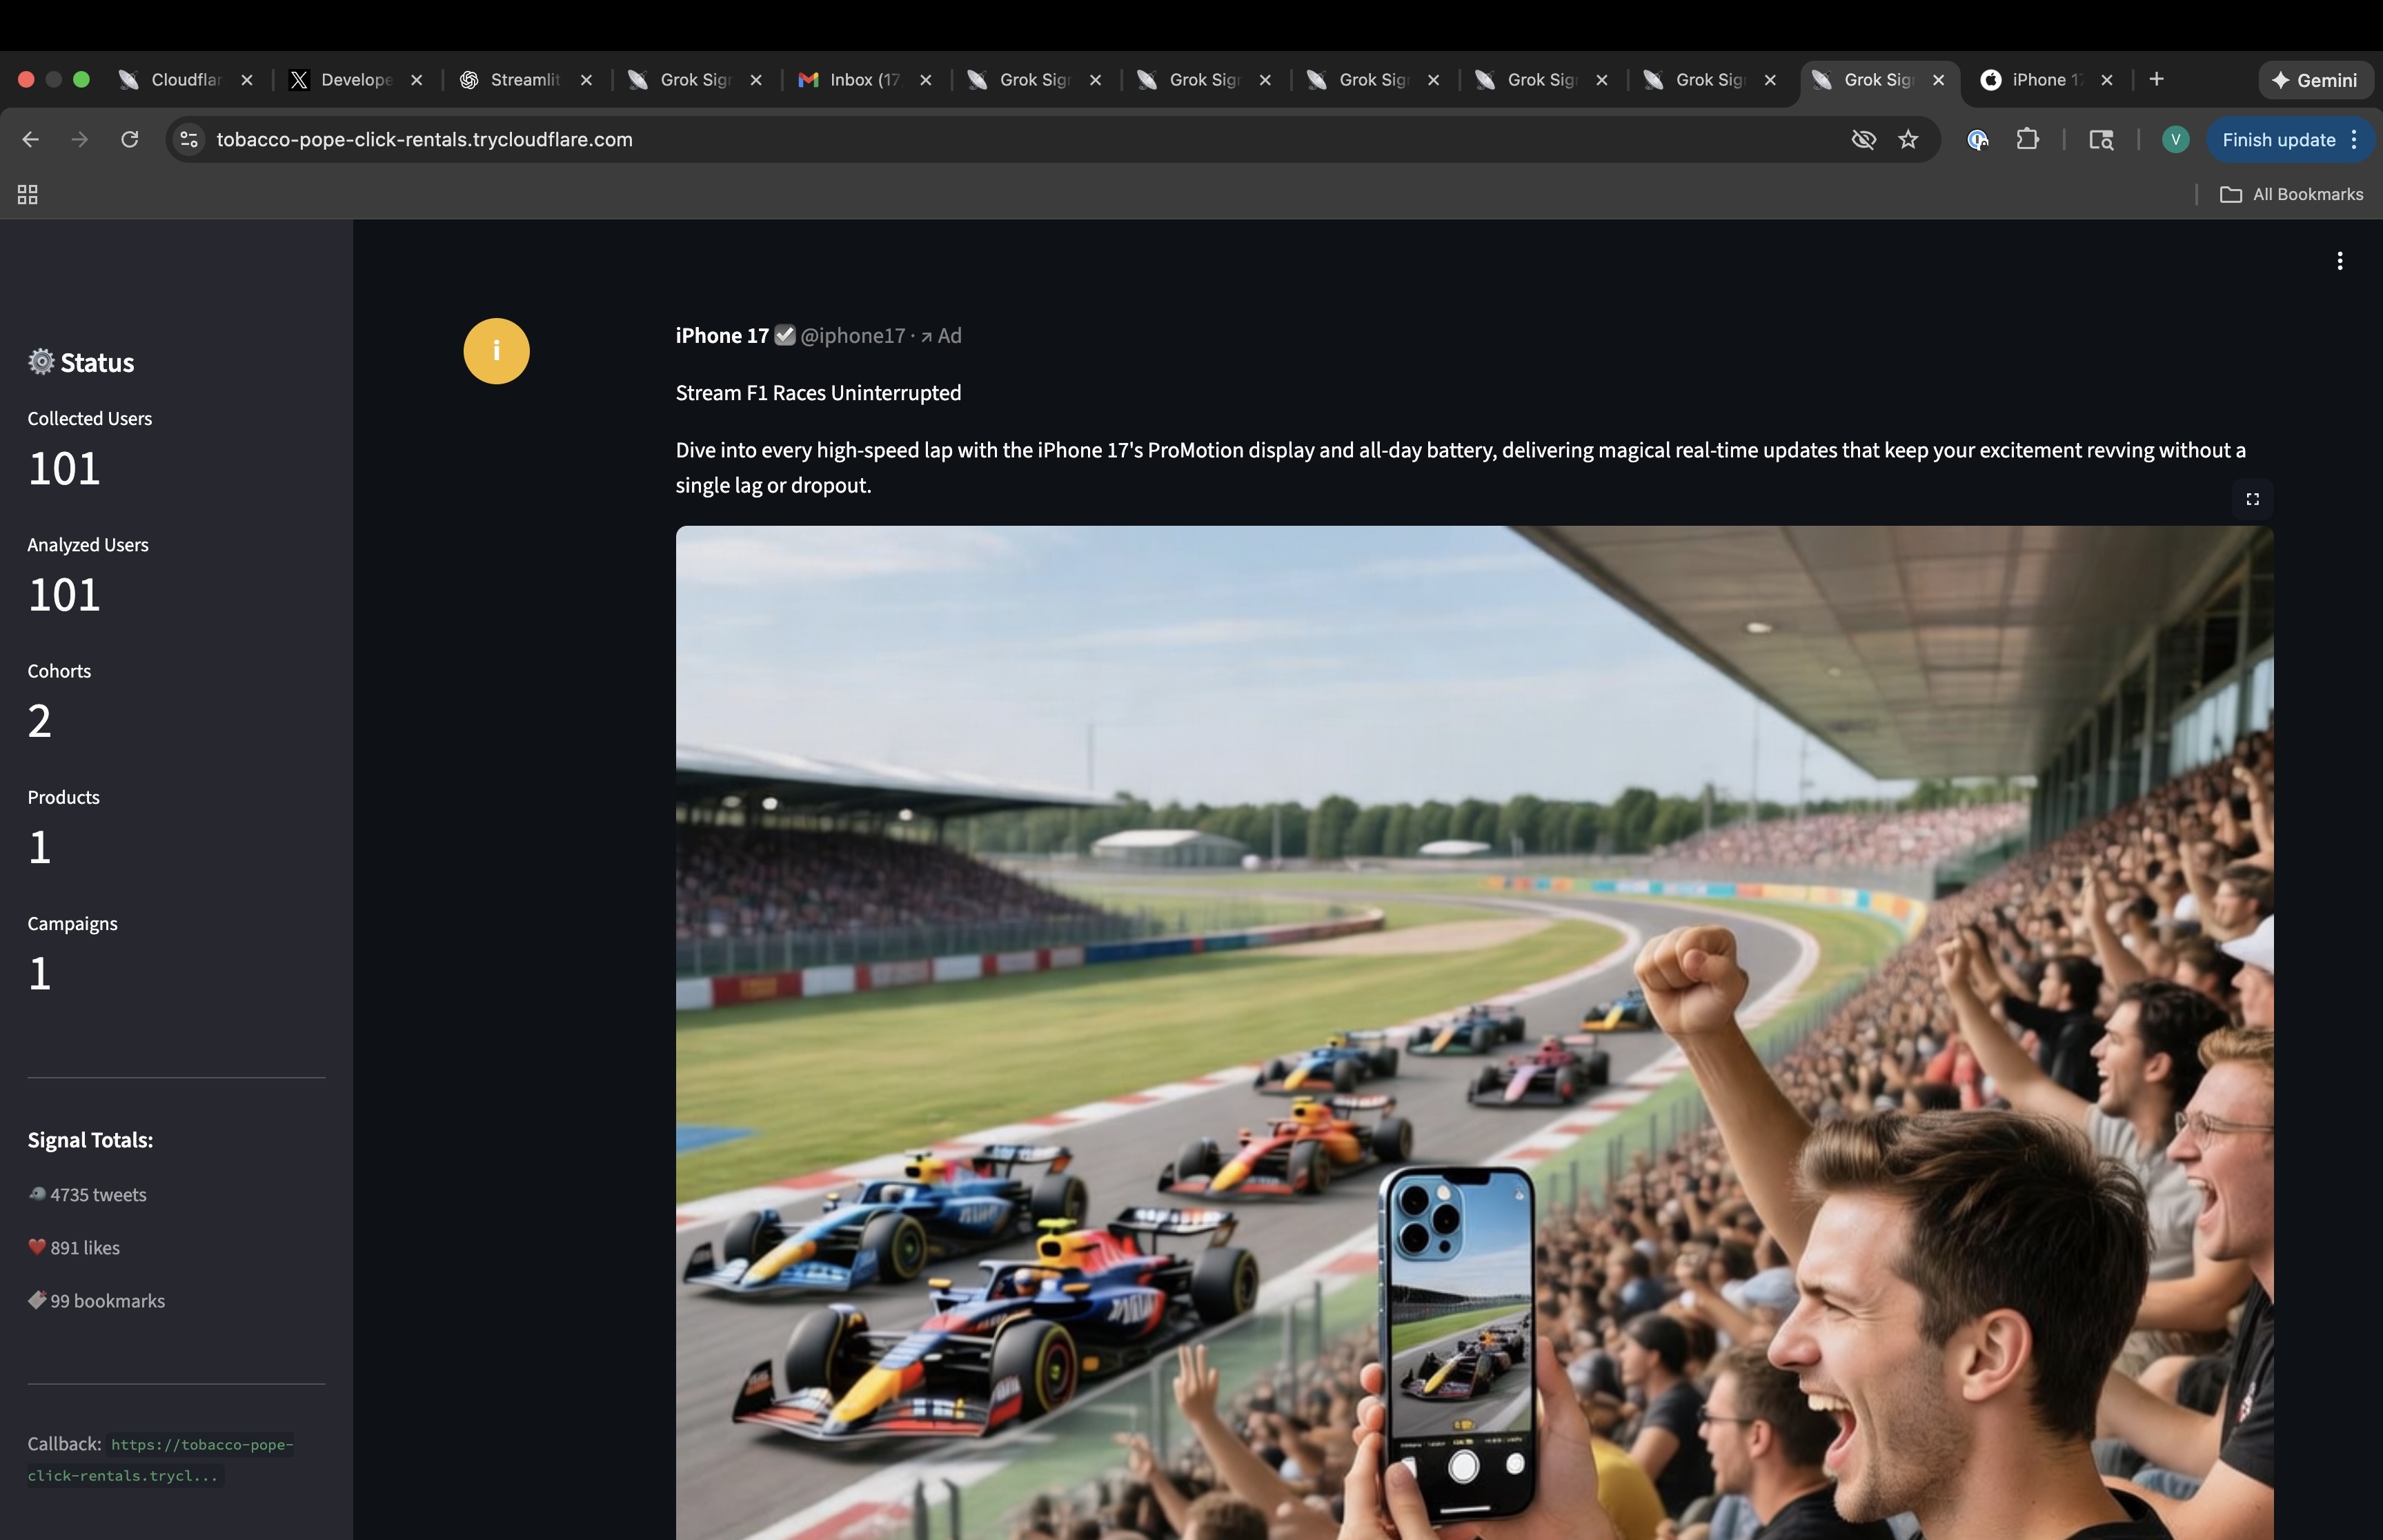Open the bookmarks bar apps grid icon
The image size is (2383, 1540).
pos(28,194)
